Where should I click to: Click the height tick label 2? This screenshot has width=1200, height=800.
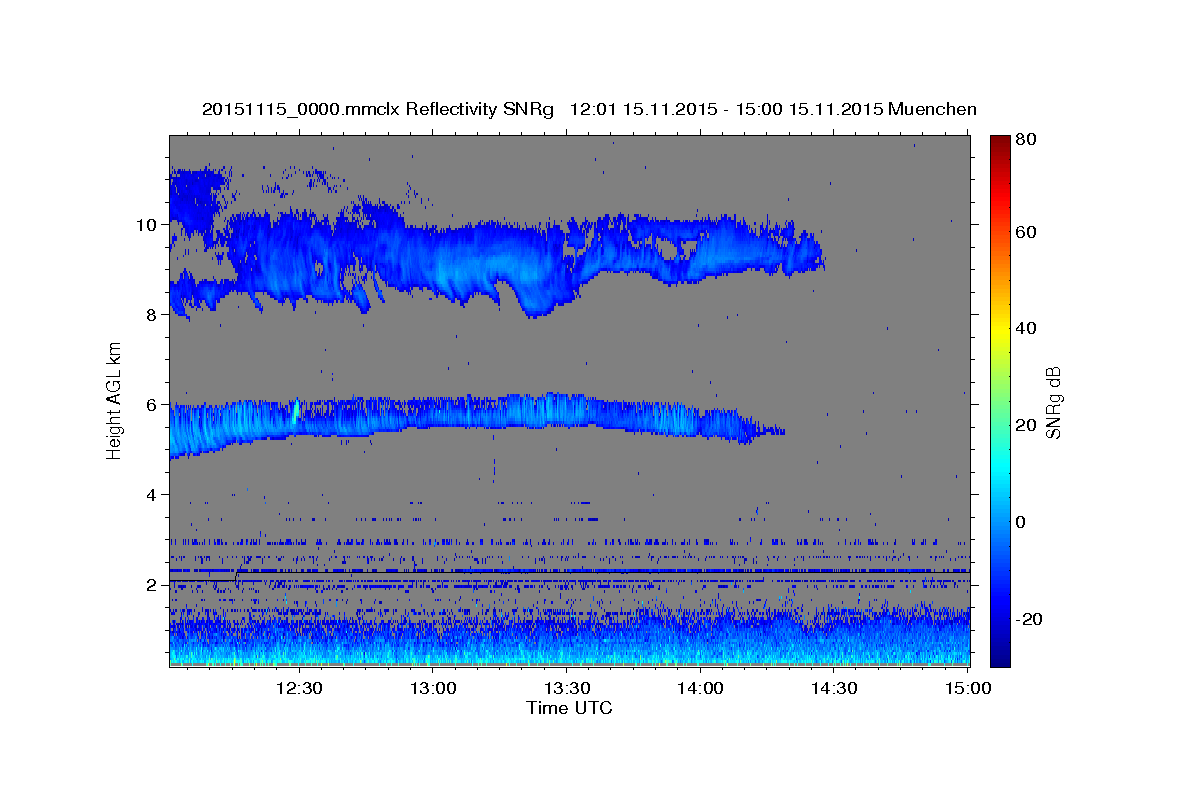click(153, 584)
